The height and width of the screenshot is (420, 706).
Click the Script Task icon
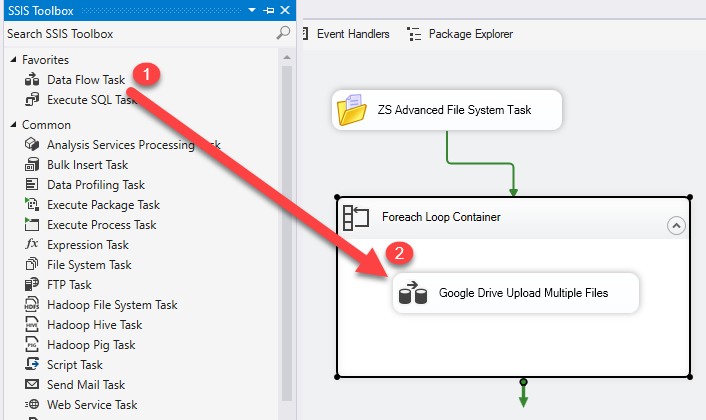click(x=31, y=365)
